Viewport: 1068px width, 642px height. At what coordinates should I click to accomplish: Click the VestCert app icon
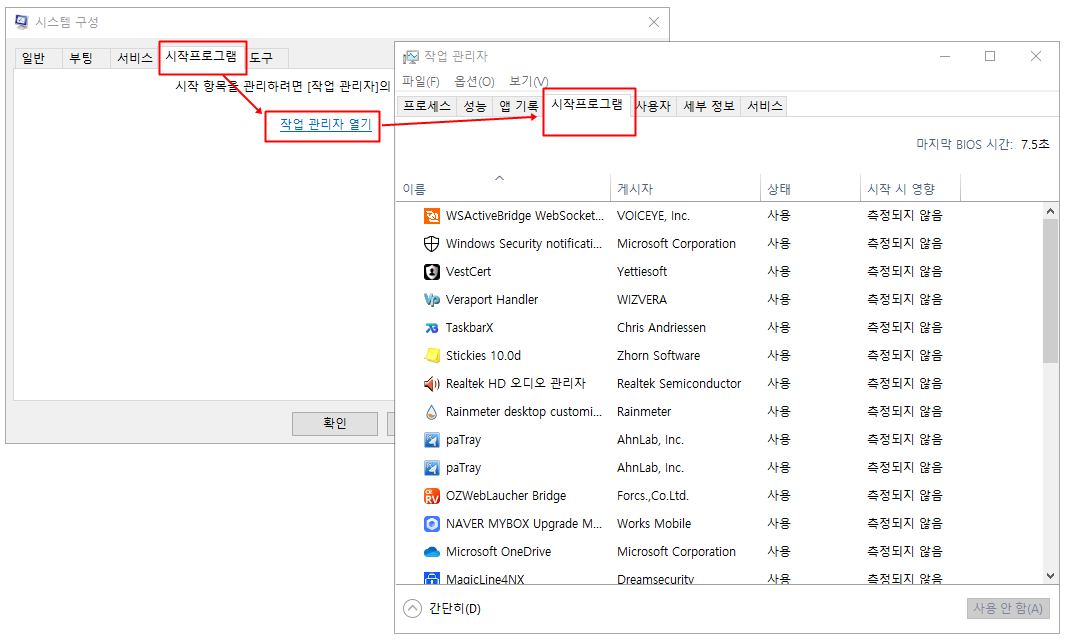[432, 272]
